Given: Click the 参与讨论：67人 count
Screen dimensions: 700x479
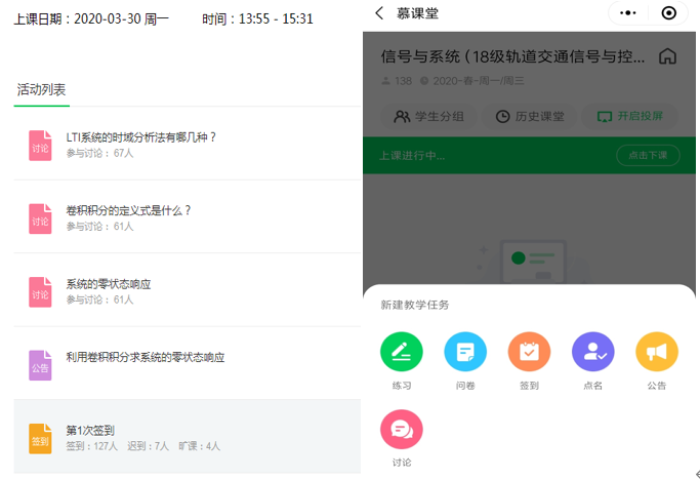Looking at the screenshot, I should point(100,153).
